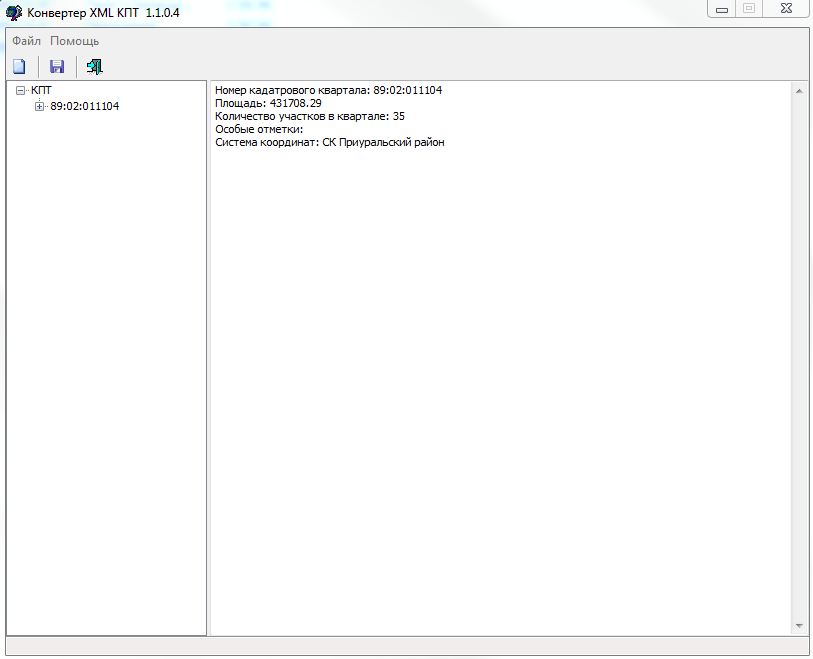Click the exit door toolbar icon
Viewport: 813px width, 659px height.
(x=95, y=67)
